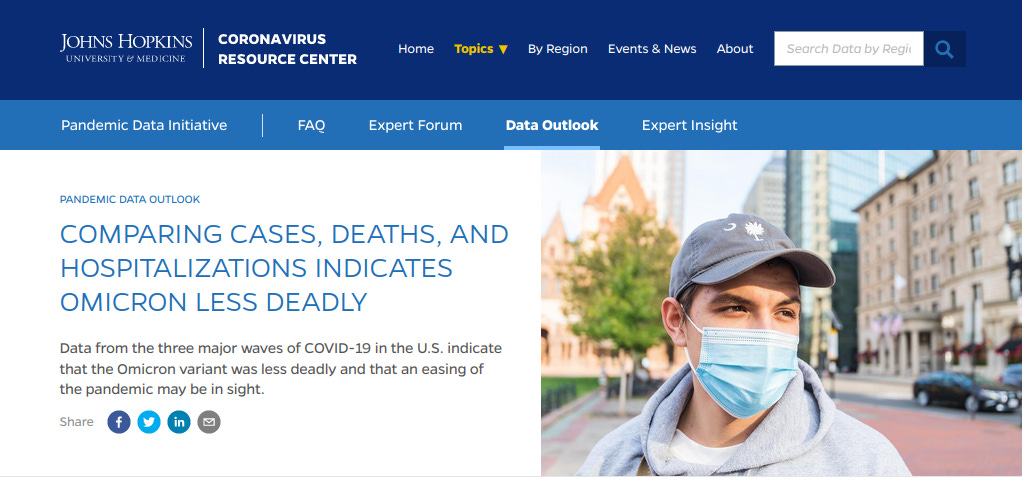Click the Johns Hopkins University & Medicine logo

(126, 48)
